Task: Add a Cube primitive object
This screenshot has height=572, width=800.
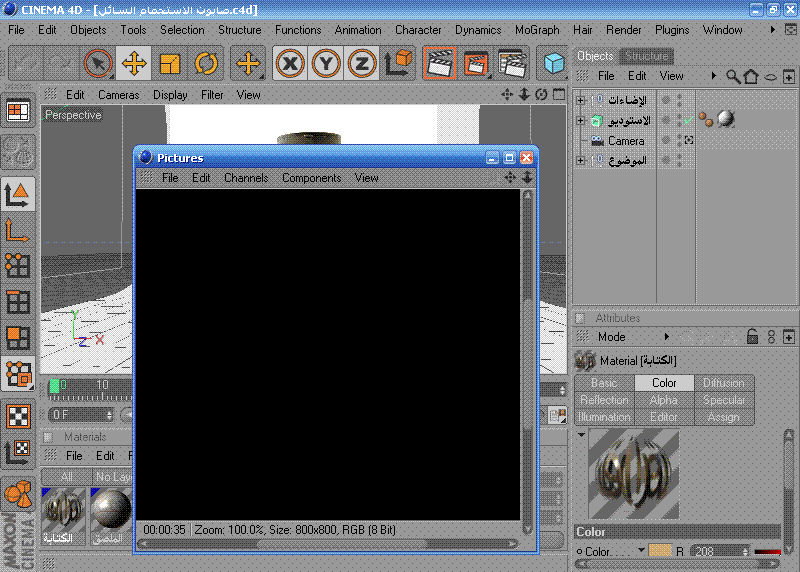Action: point(553,64)
